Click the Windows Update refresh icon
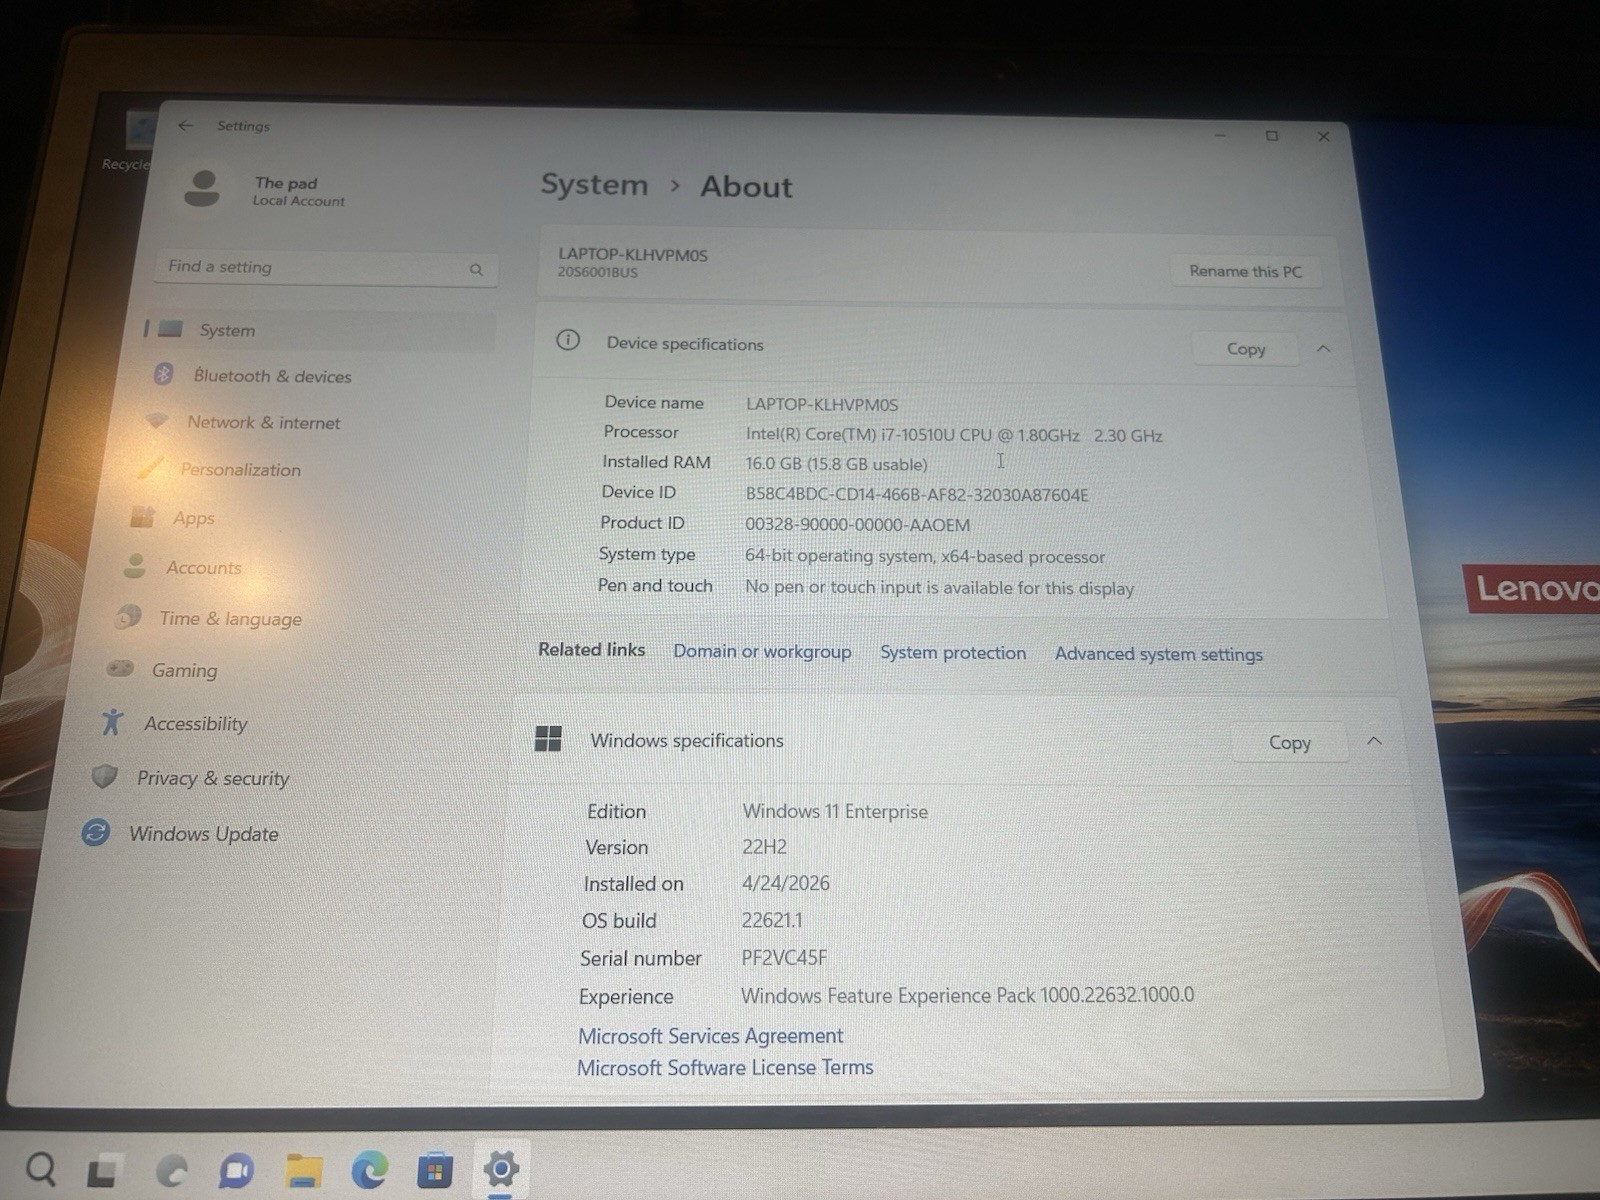 pos(96,832)
